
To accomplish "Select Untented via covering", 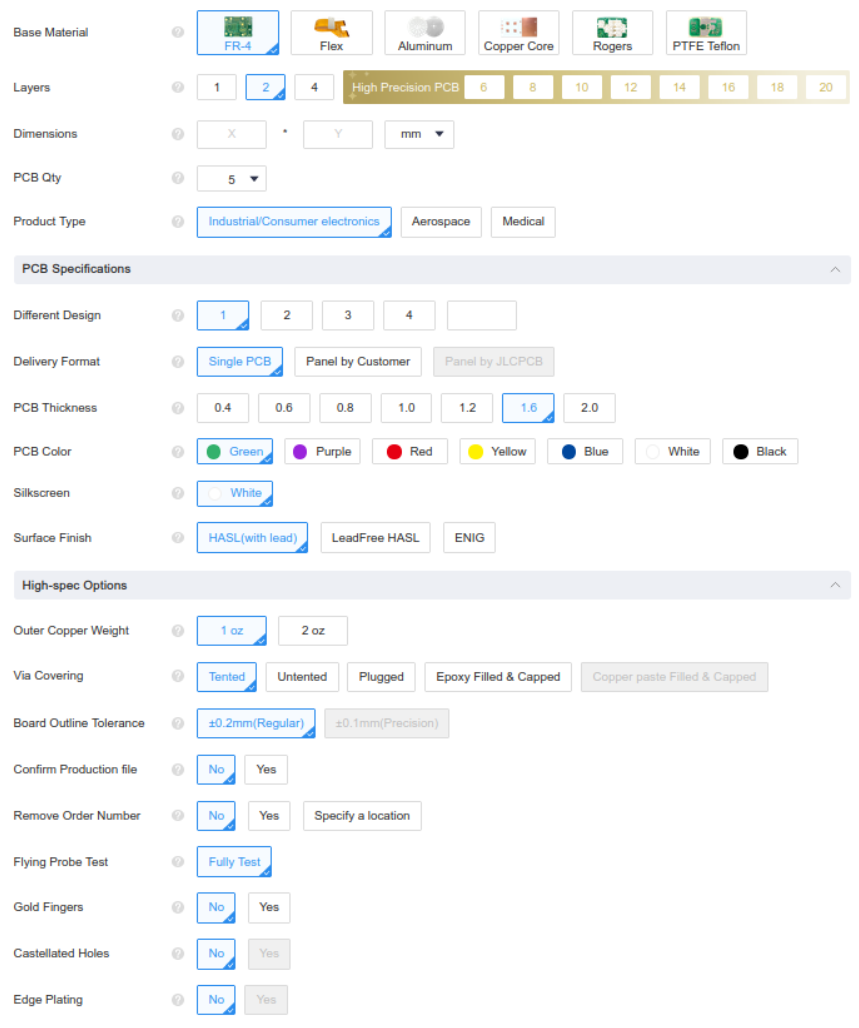I will point(302,677).
